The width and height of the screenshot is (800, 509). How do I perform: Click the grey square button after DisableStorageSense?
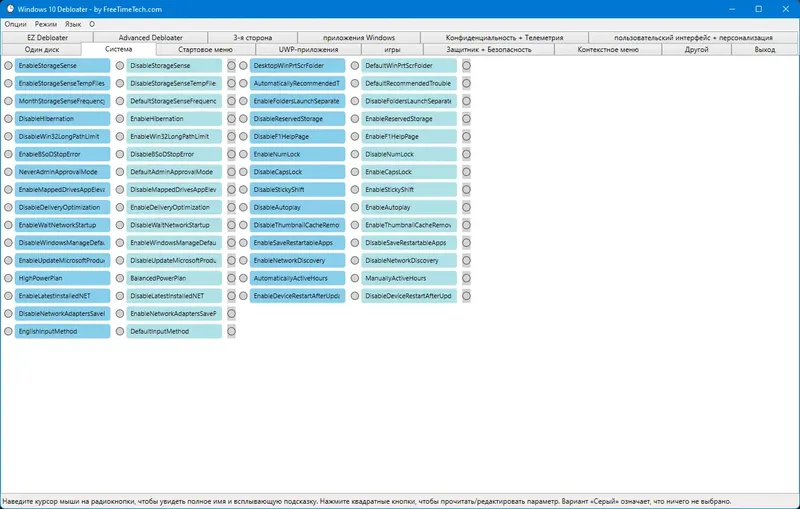click(x=232, y=66)
